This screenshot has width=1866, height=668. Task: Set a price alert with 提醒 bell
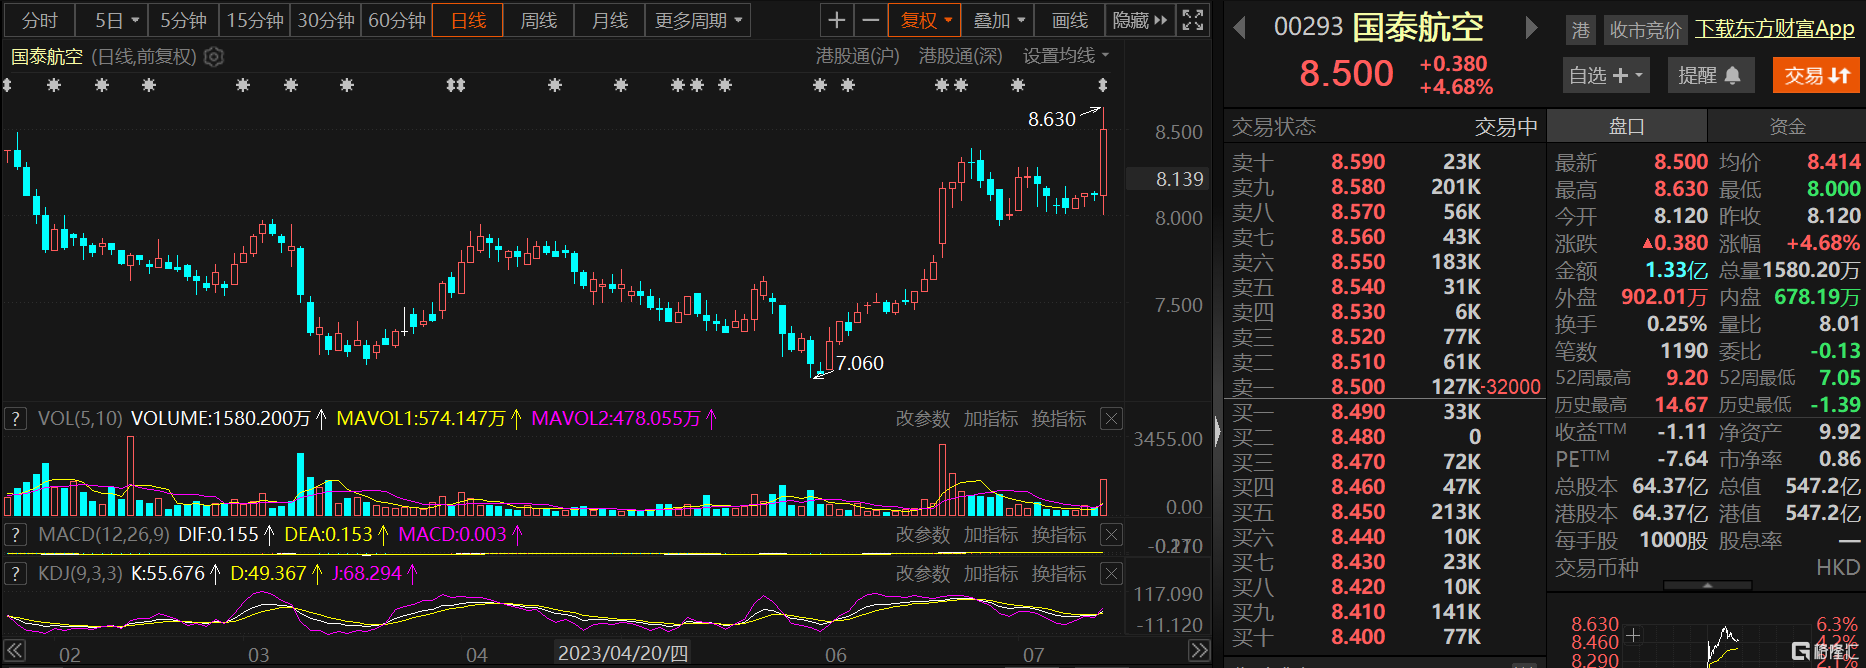point(1710,75)
